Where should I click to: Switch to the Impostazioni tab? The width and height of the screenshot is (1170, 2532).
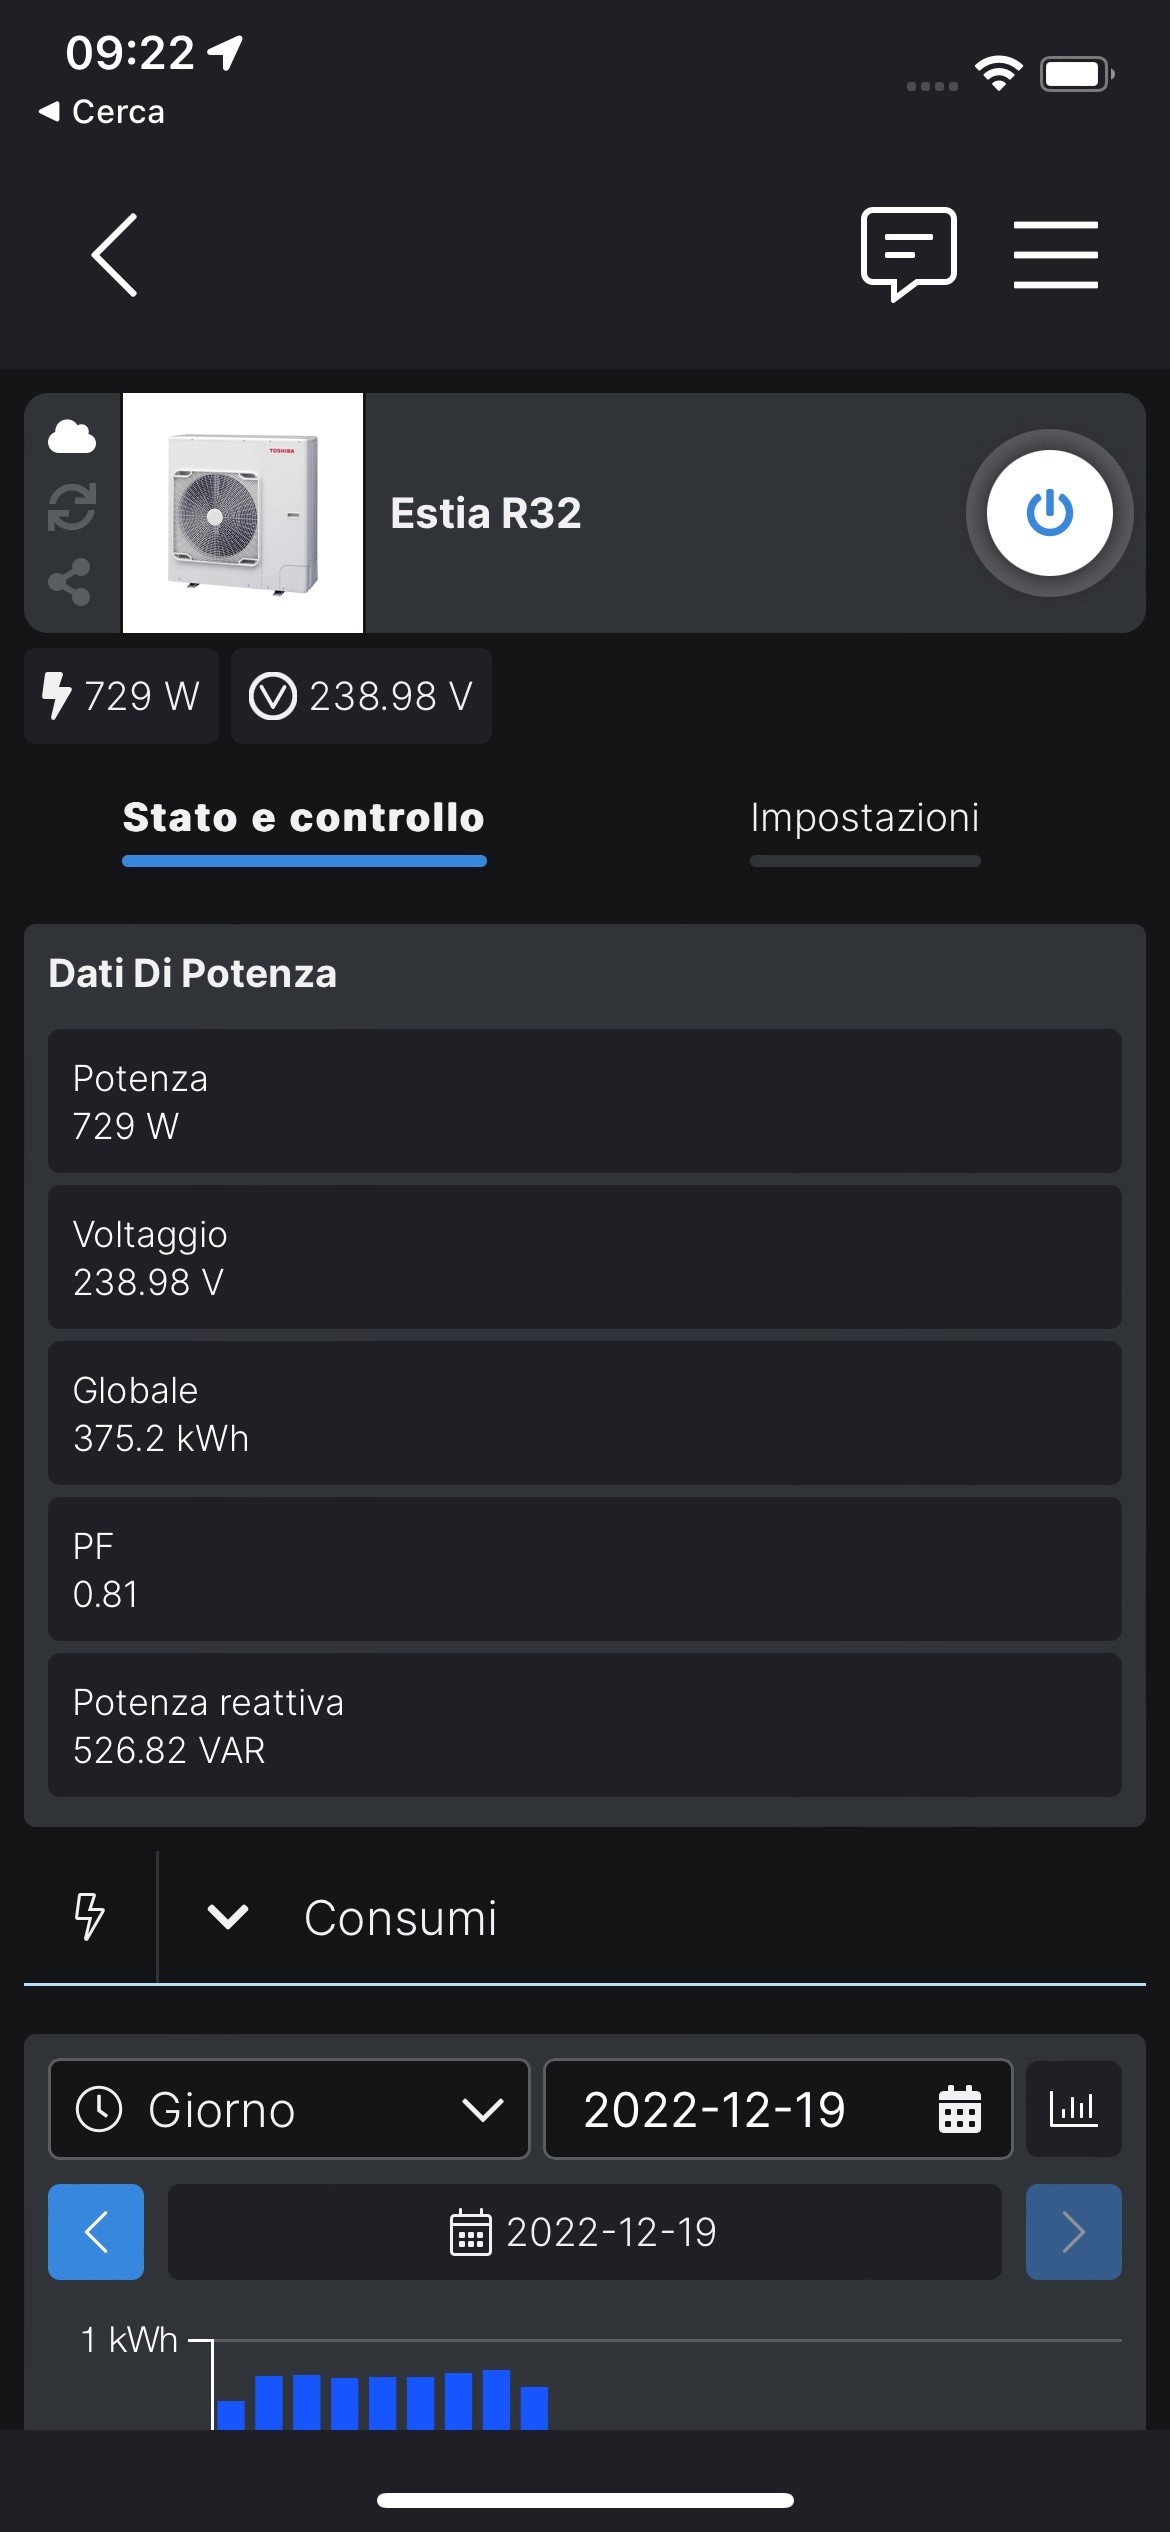pyautogui.click(x=865, y=817)
